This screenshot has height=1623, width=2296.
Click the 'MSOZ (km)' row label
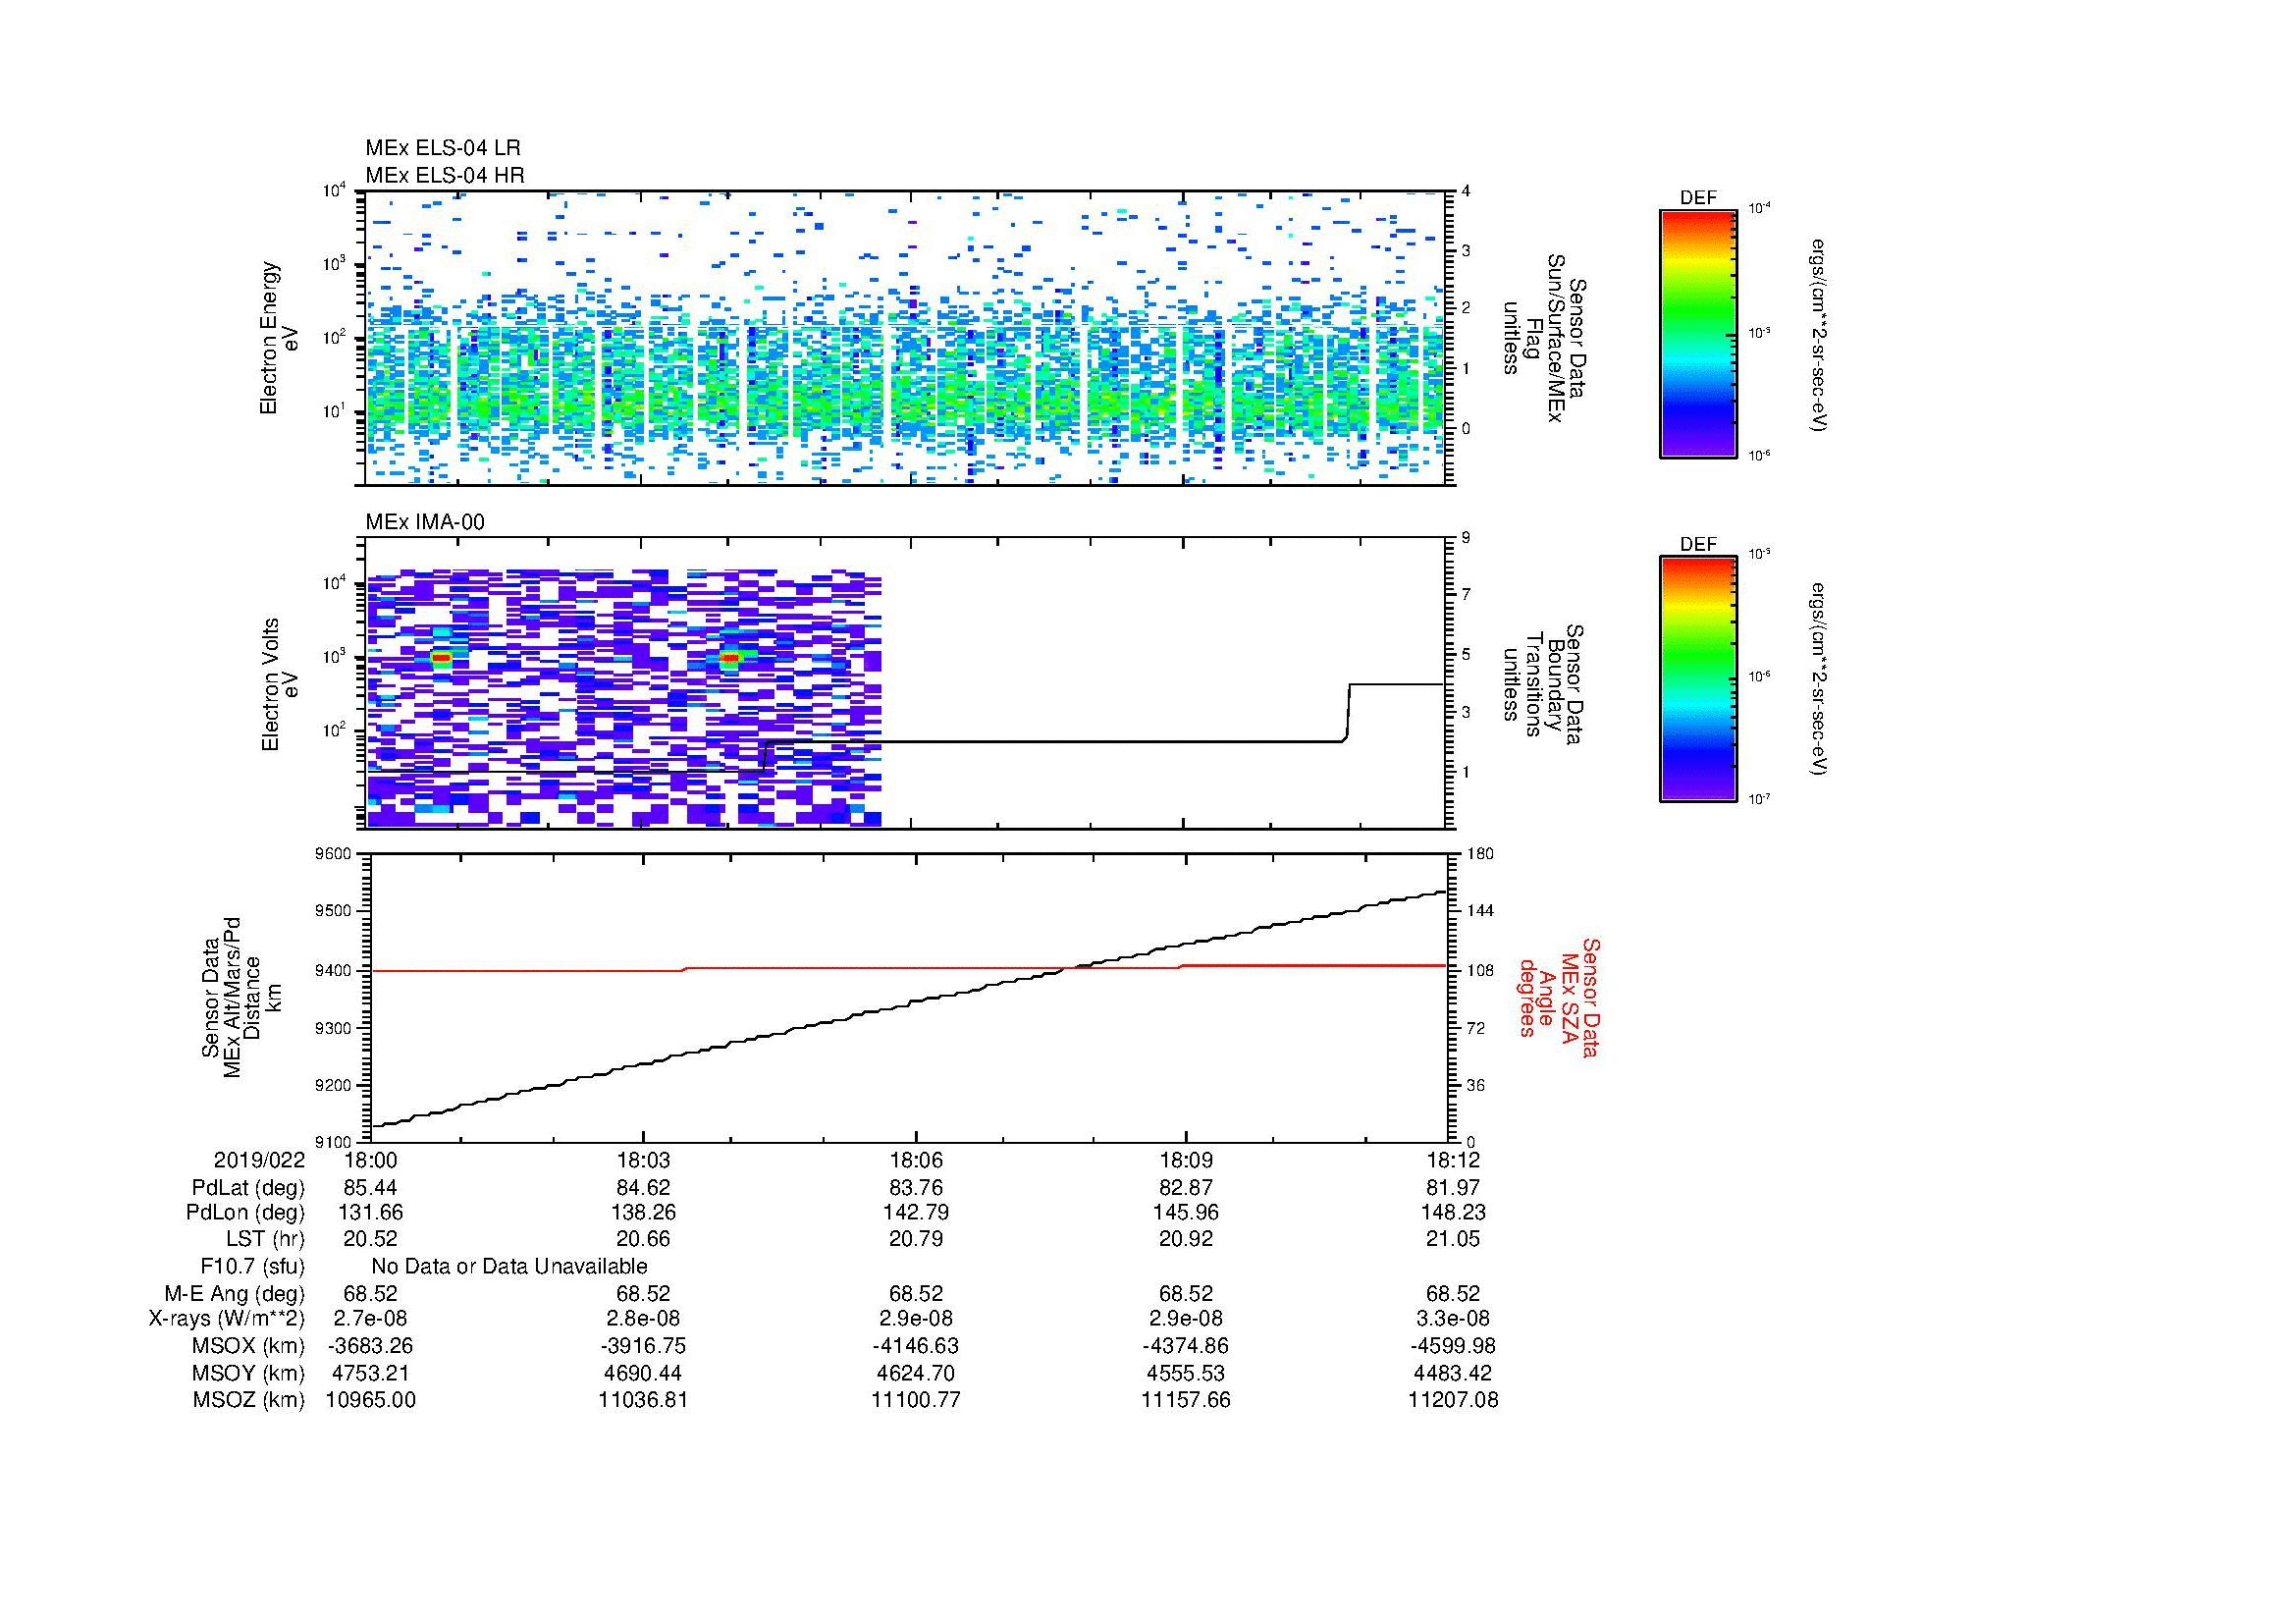(249, 1400)
